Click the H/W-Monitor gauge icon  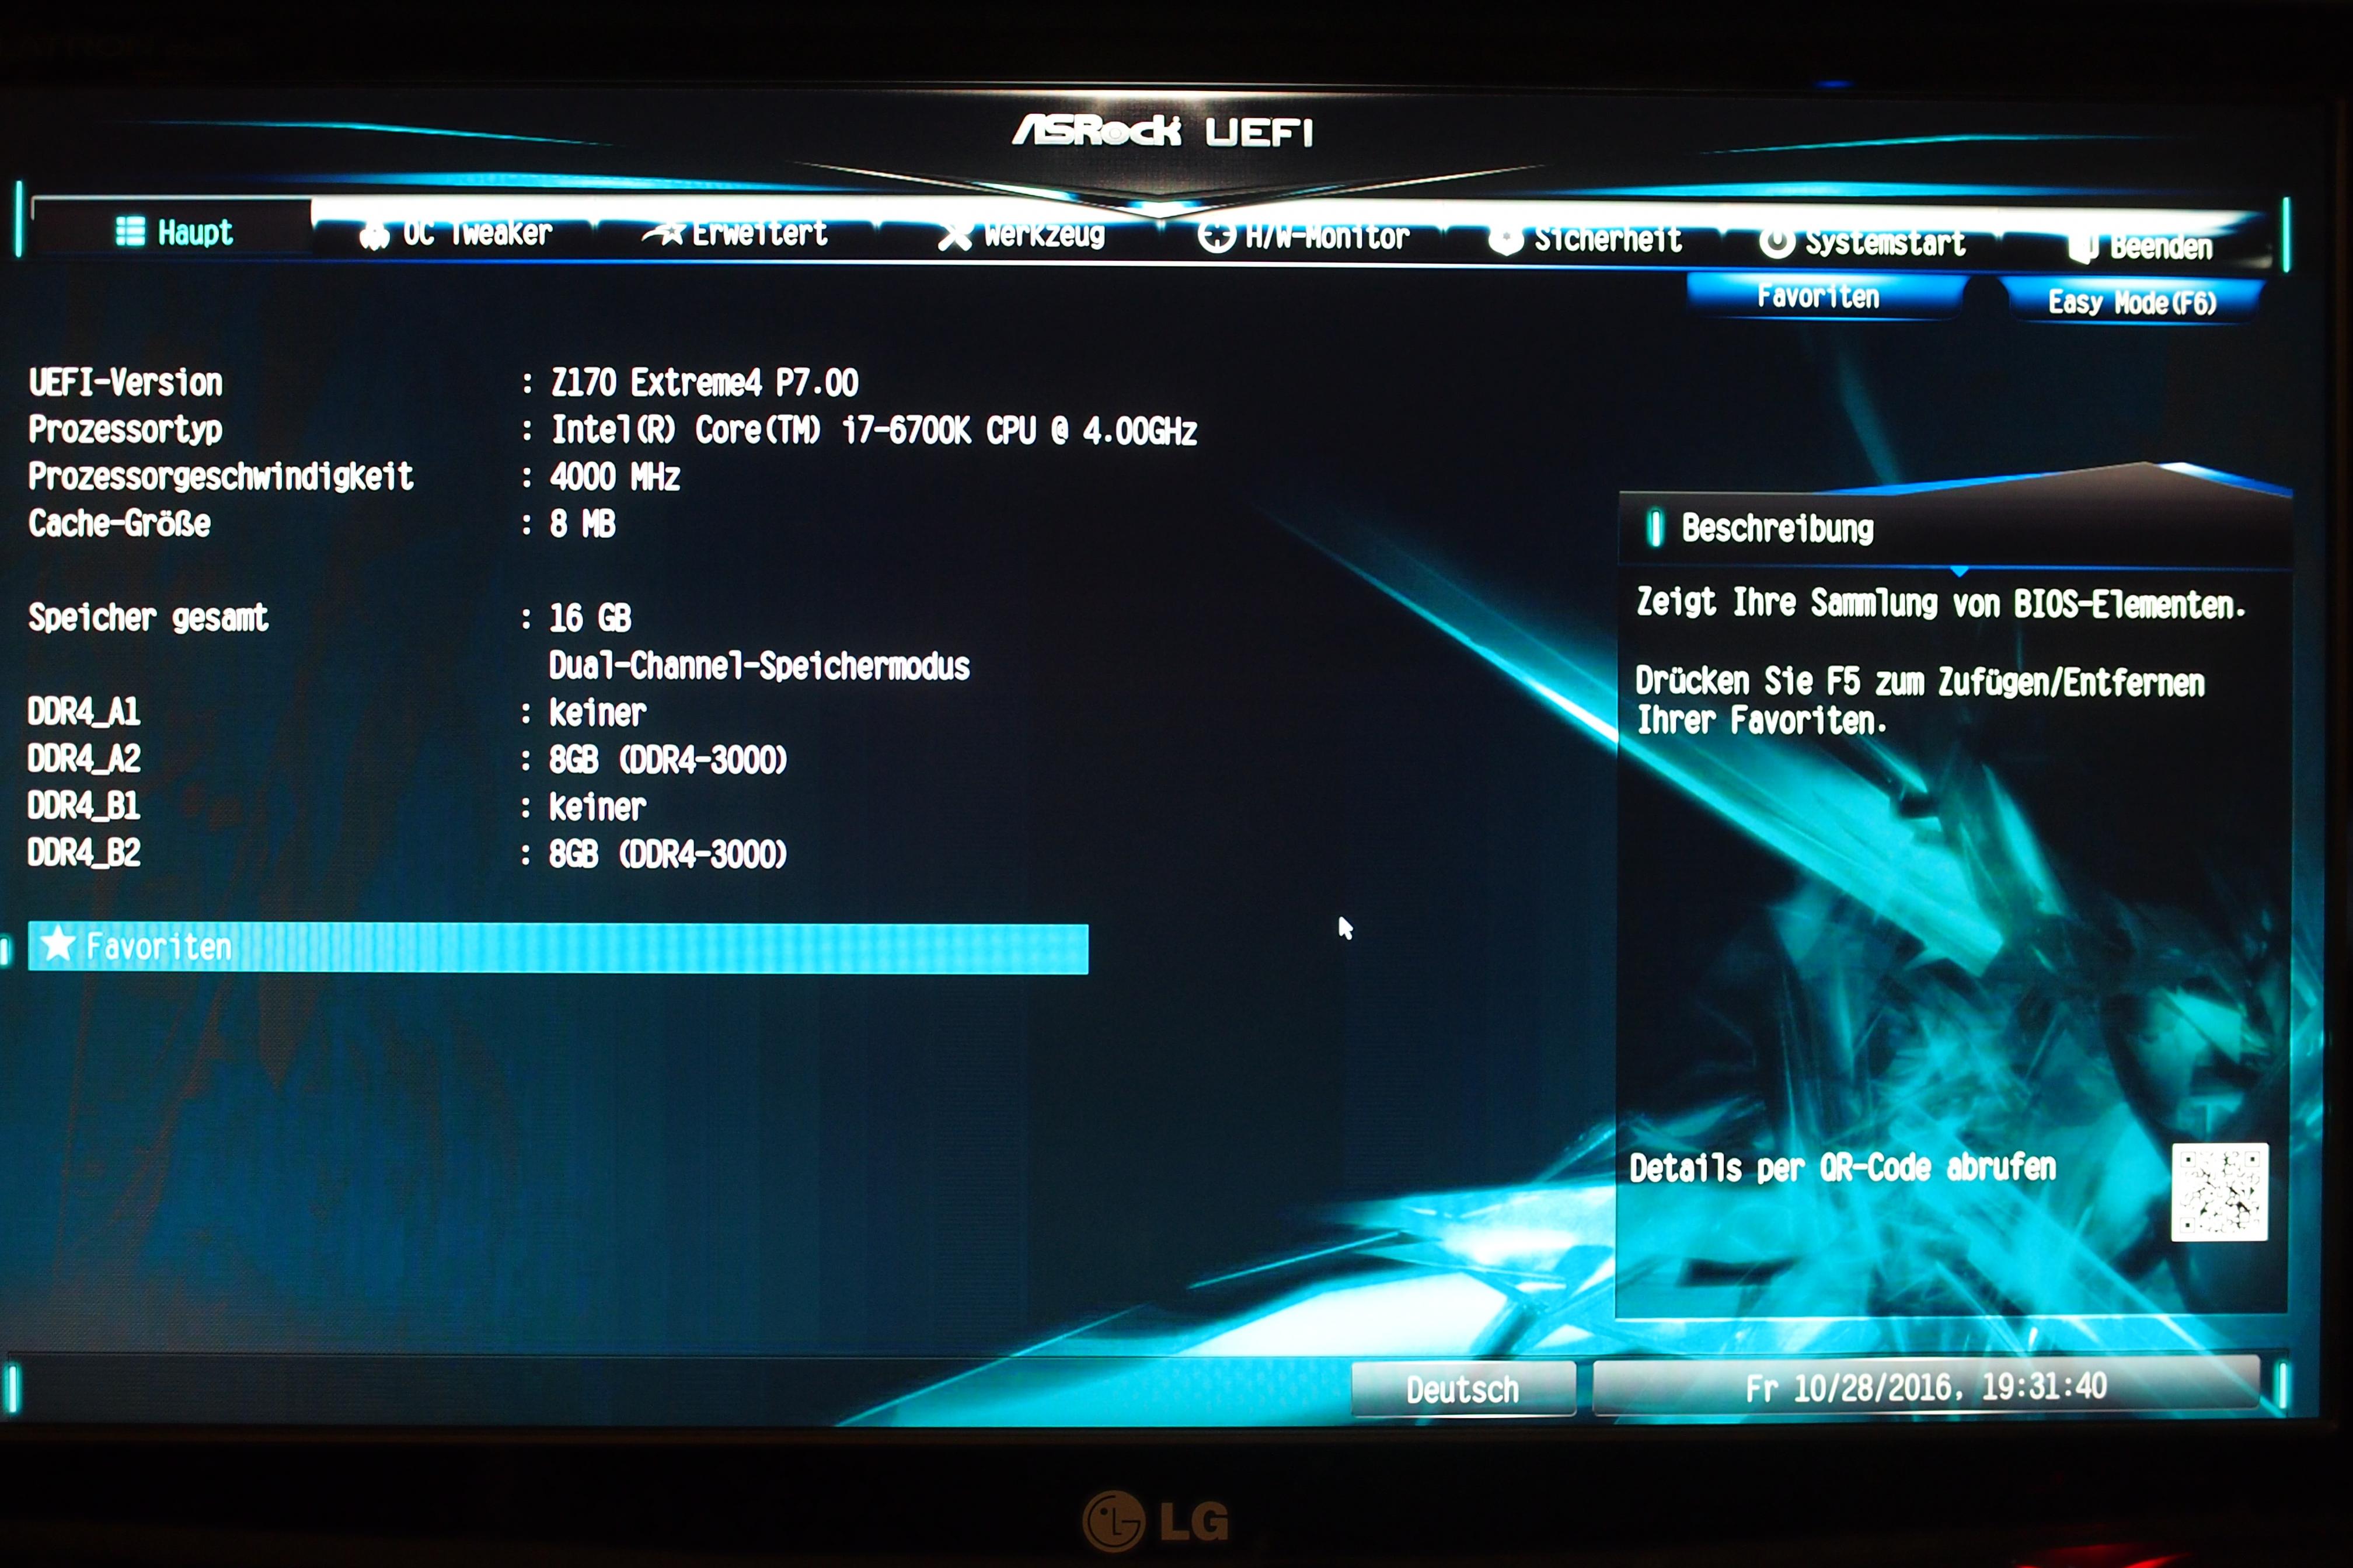point(1216,237)
